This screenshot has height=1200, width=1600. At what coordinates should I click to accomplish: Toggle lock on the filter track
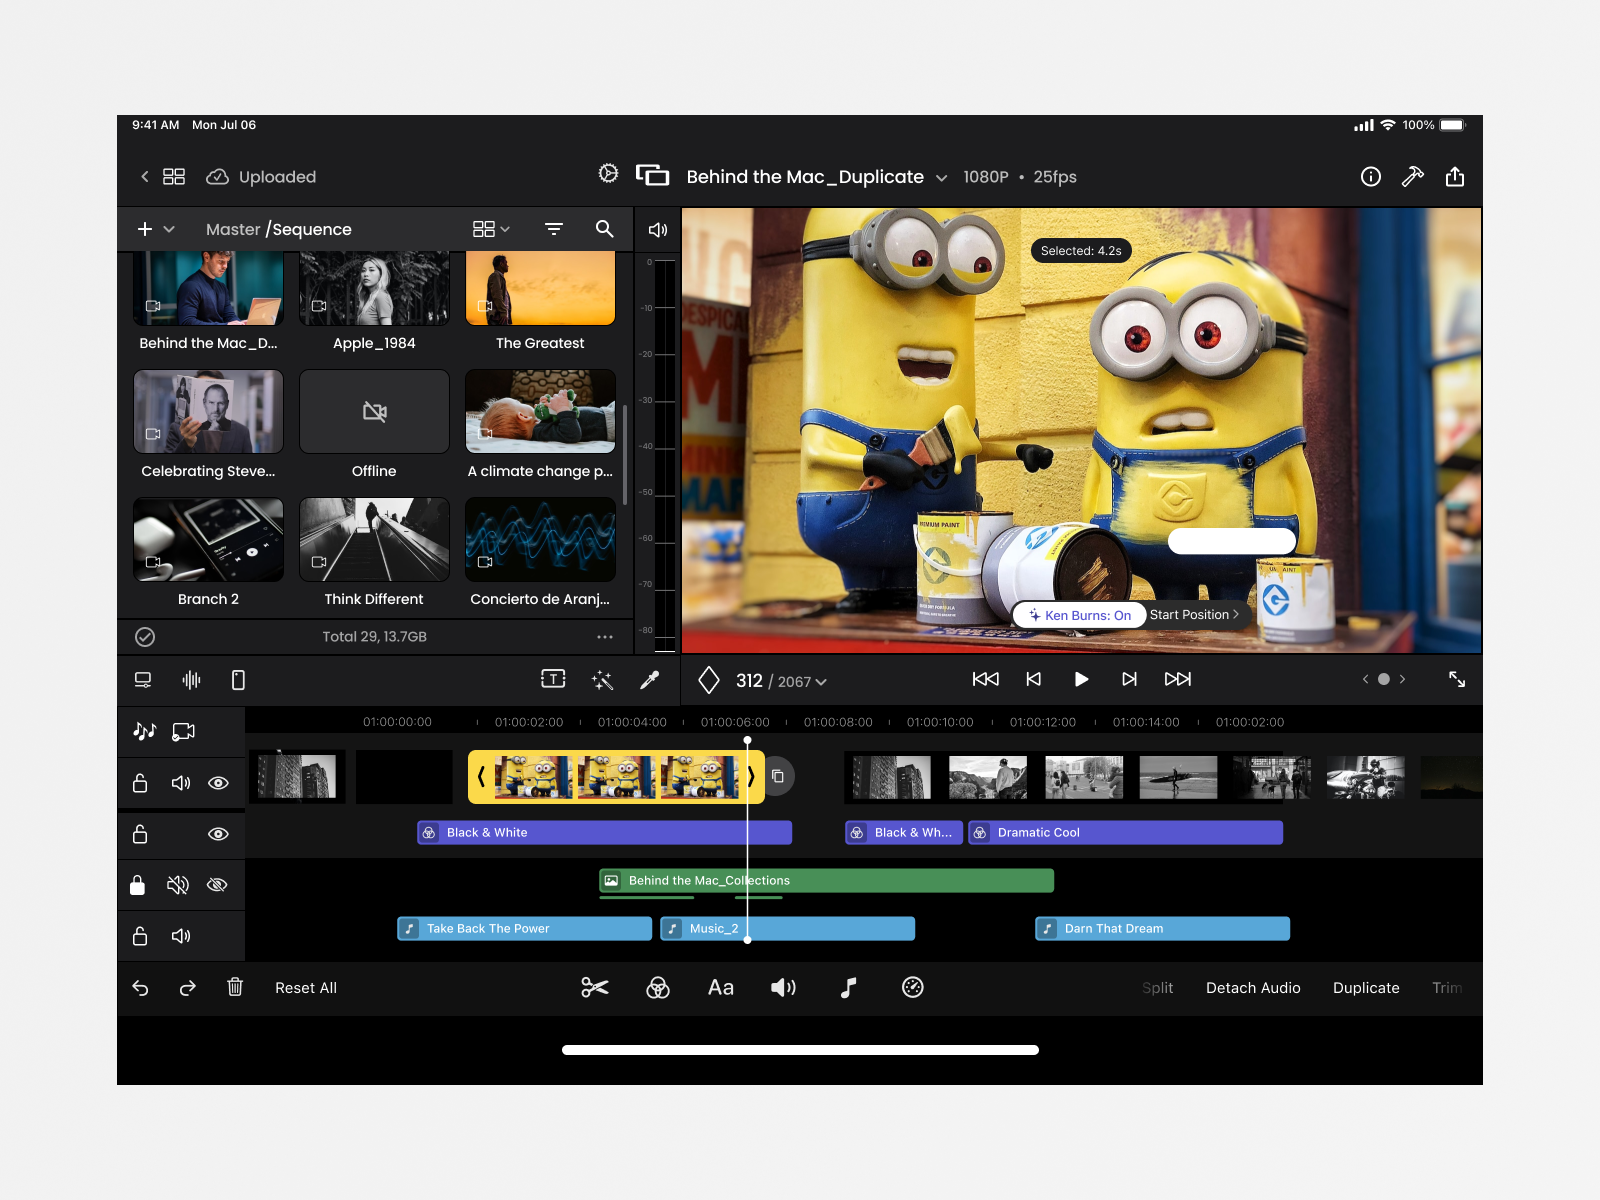tap(140, 834)
